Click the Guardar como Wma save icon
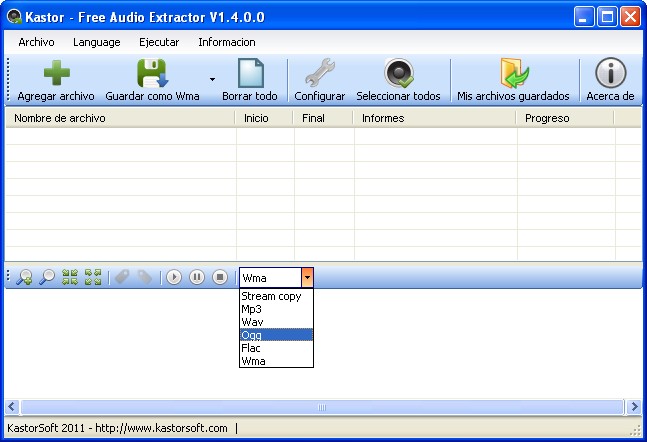The height and width of the screenshot is (442, 647). point(153,73)
